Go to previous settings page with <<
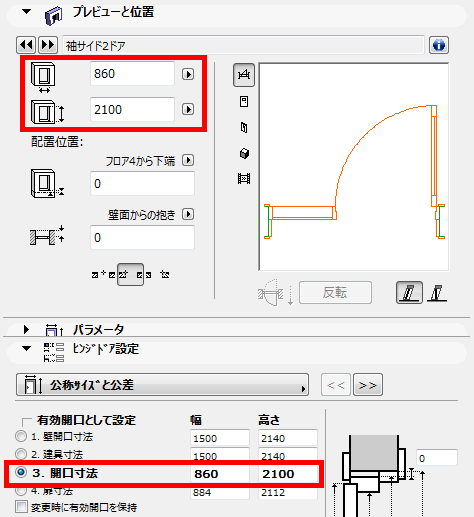Viewport: 474px width, 517px height. [336, 385]
